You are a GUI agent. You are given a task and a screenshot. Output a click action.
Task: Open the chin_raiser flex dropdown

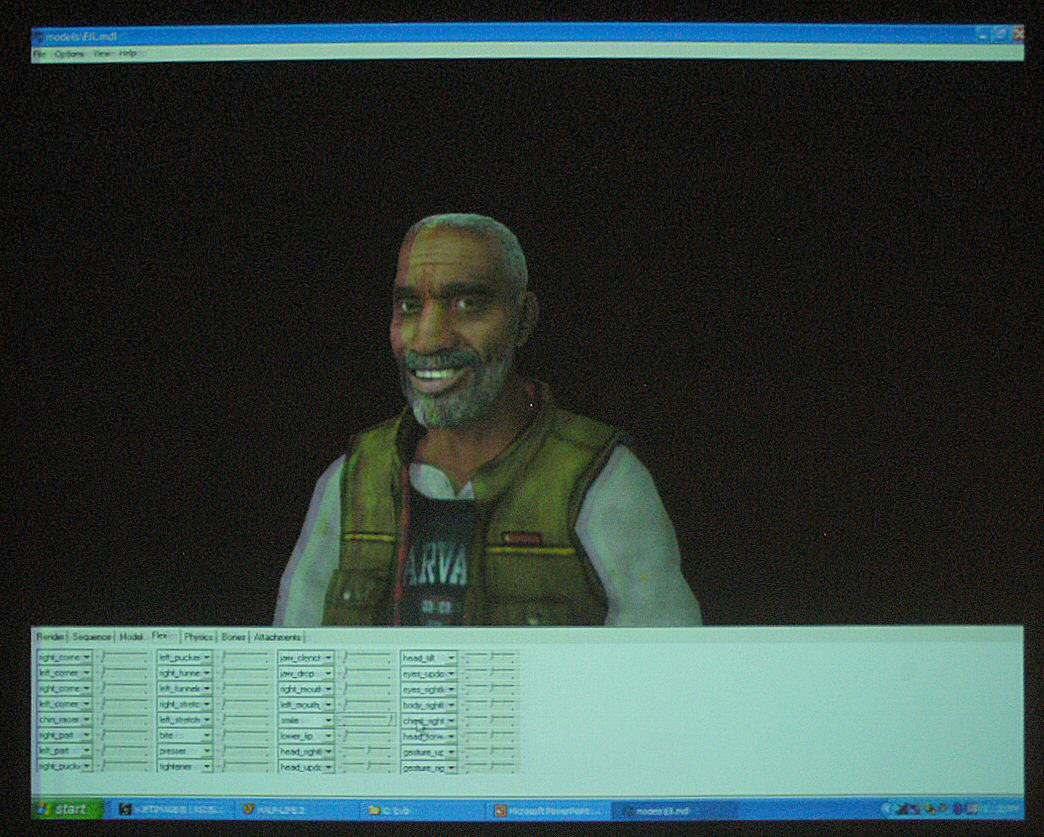(64, 720)
